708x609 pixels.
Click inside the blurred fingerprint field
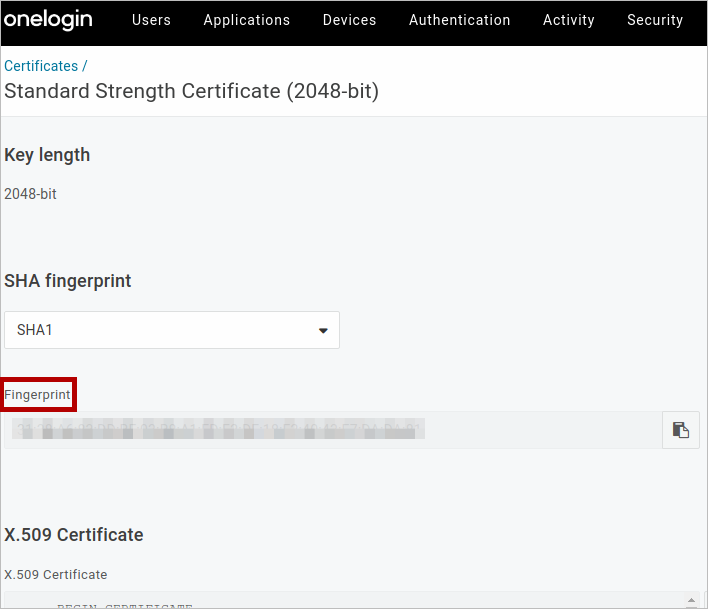pos(330,430)
